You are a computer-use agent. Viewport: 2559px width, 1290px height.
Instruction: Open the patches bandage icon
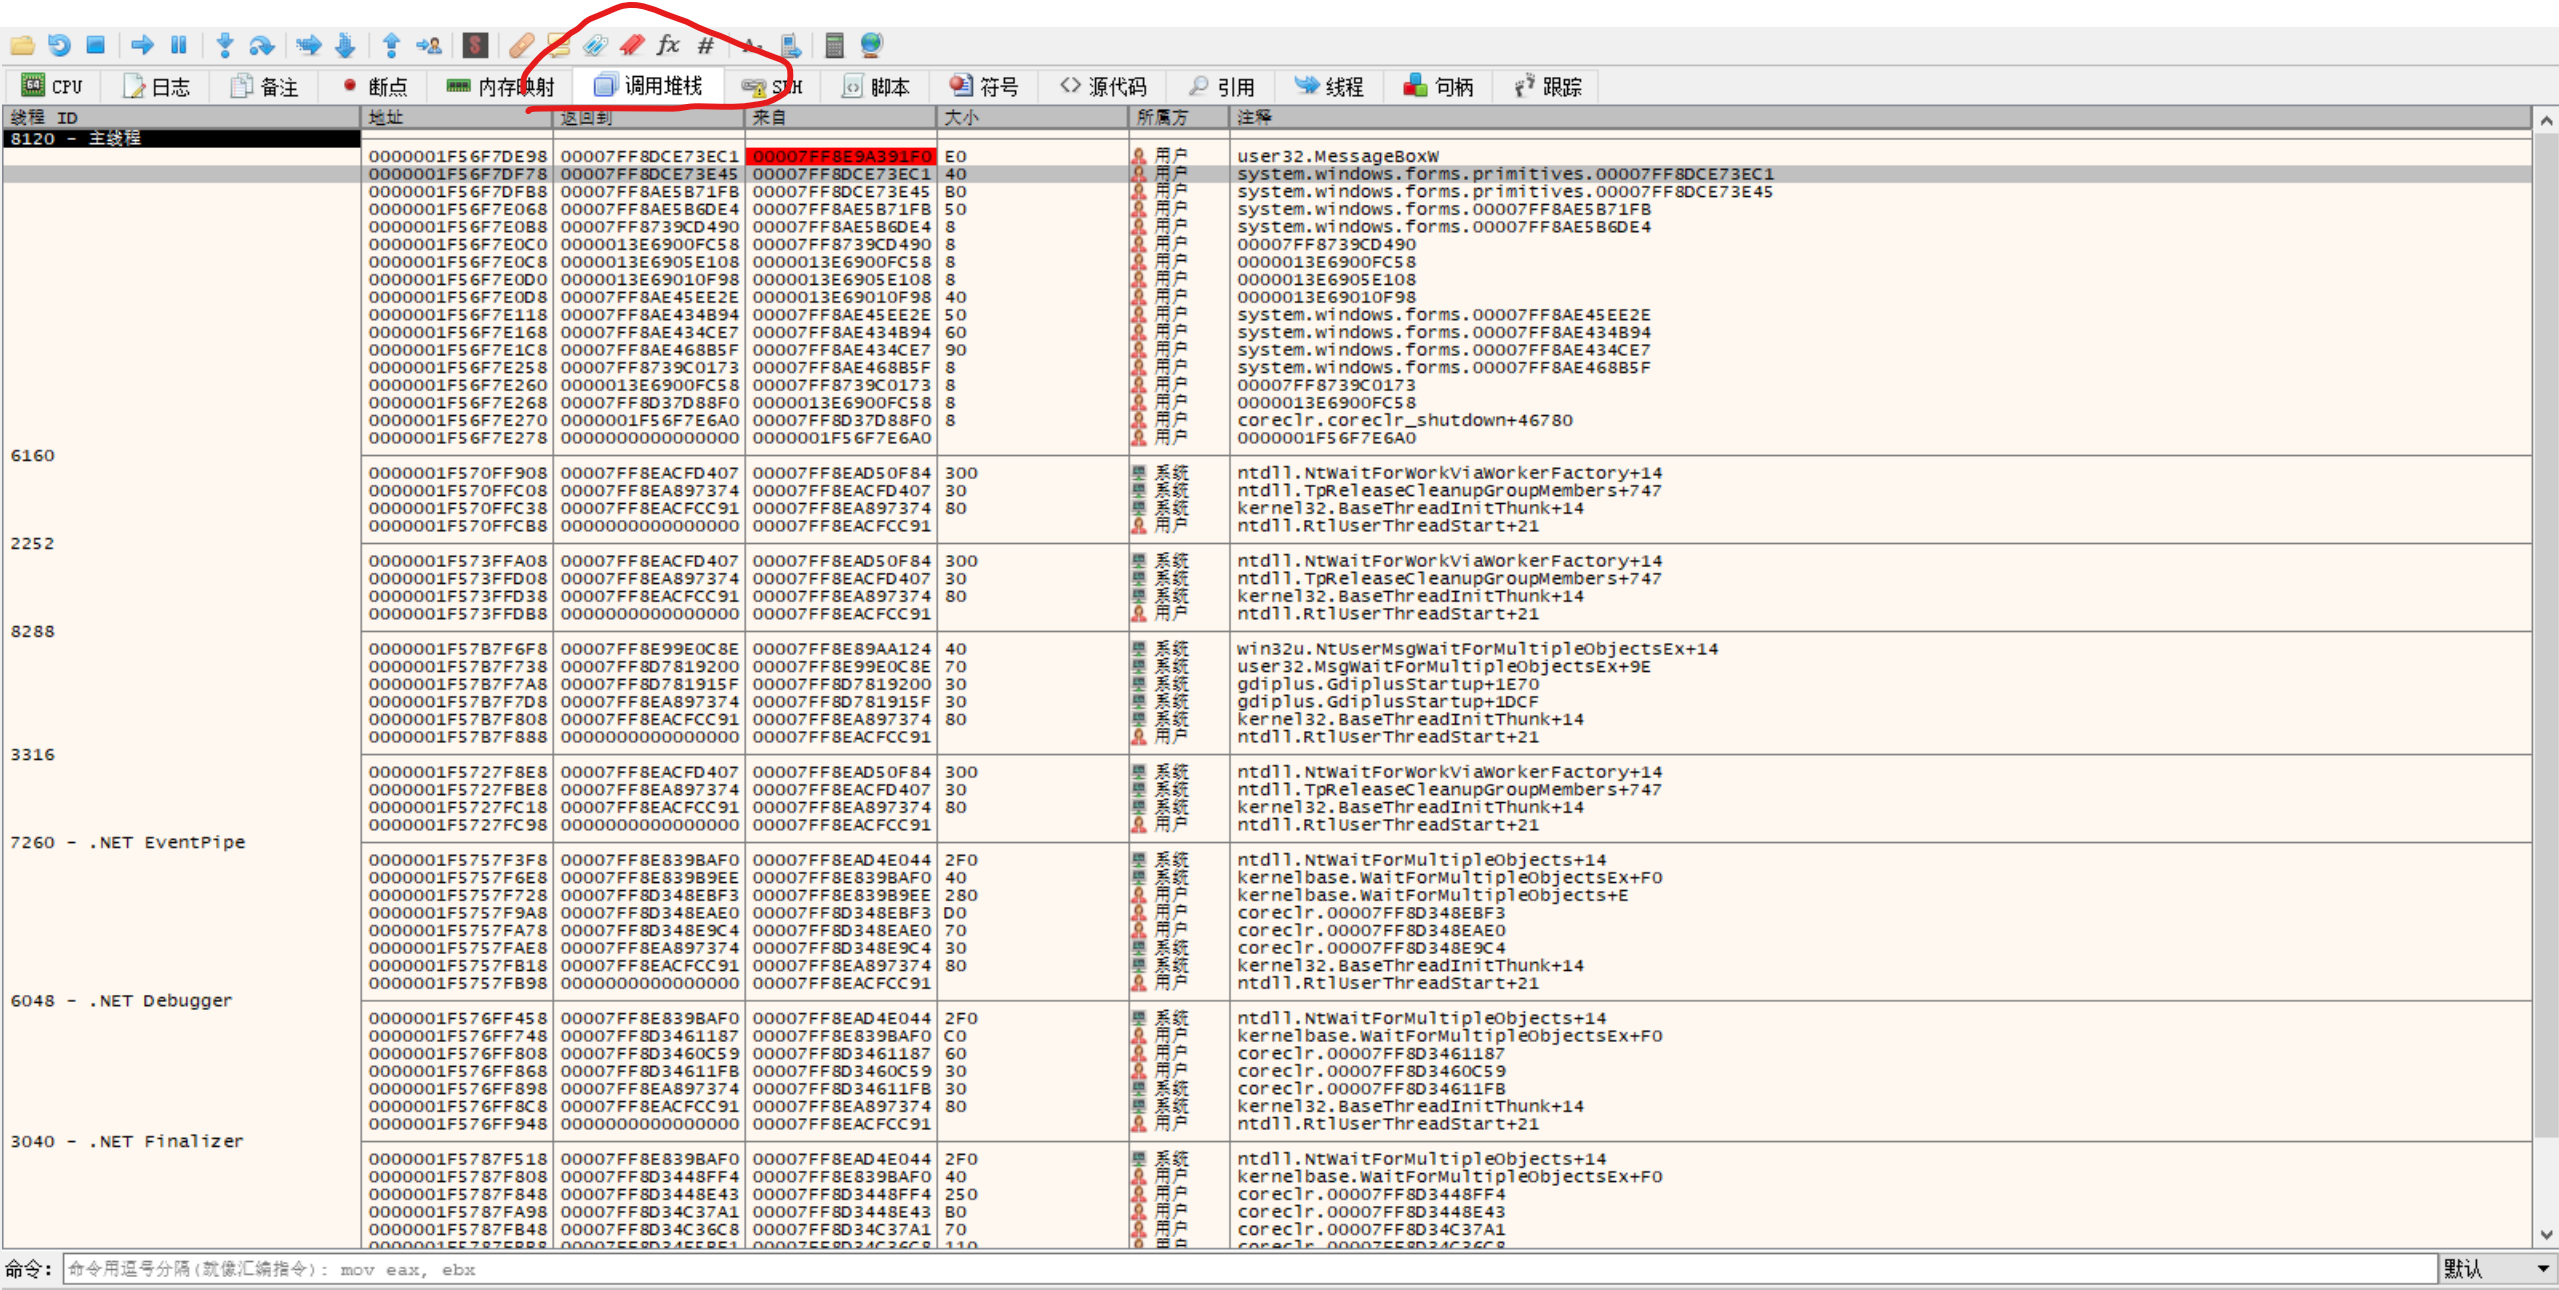pyautogui.click(x=521, y=45)
